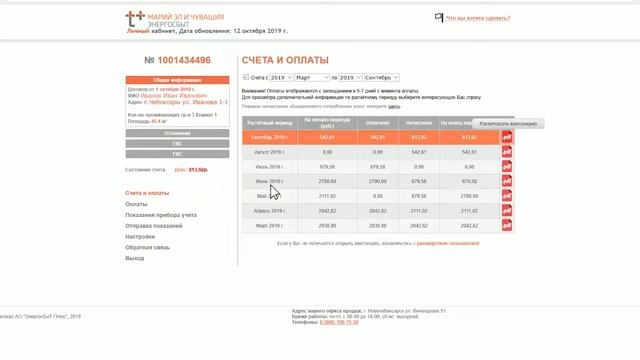640x360 pixels.
Task: Open 'Отправка показаний' page
Action: point(154,226)
